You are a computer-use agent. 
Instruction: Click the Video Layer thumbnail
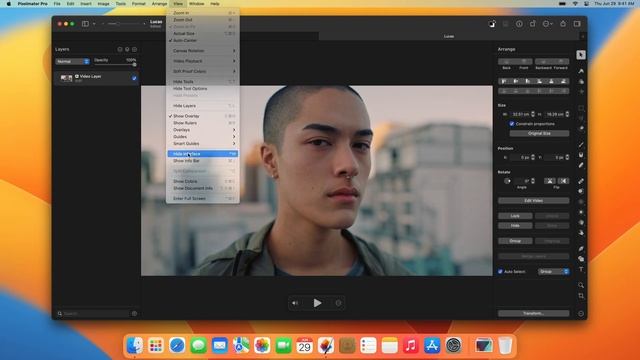point(66,78)
